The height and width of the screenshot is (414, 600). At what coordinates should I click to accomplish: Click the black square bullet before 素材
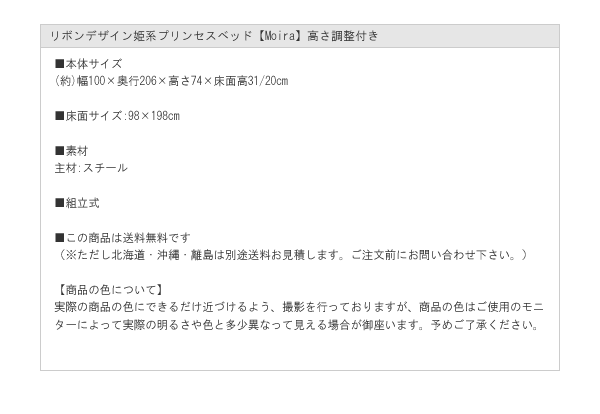[x=59, y=151]
